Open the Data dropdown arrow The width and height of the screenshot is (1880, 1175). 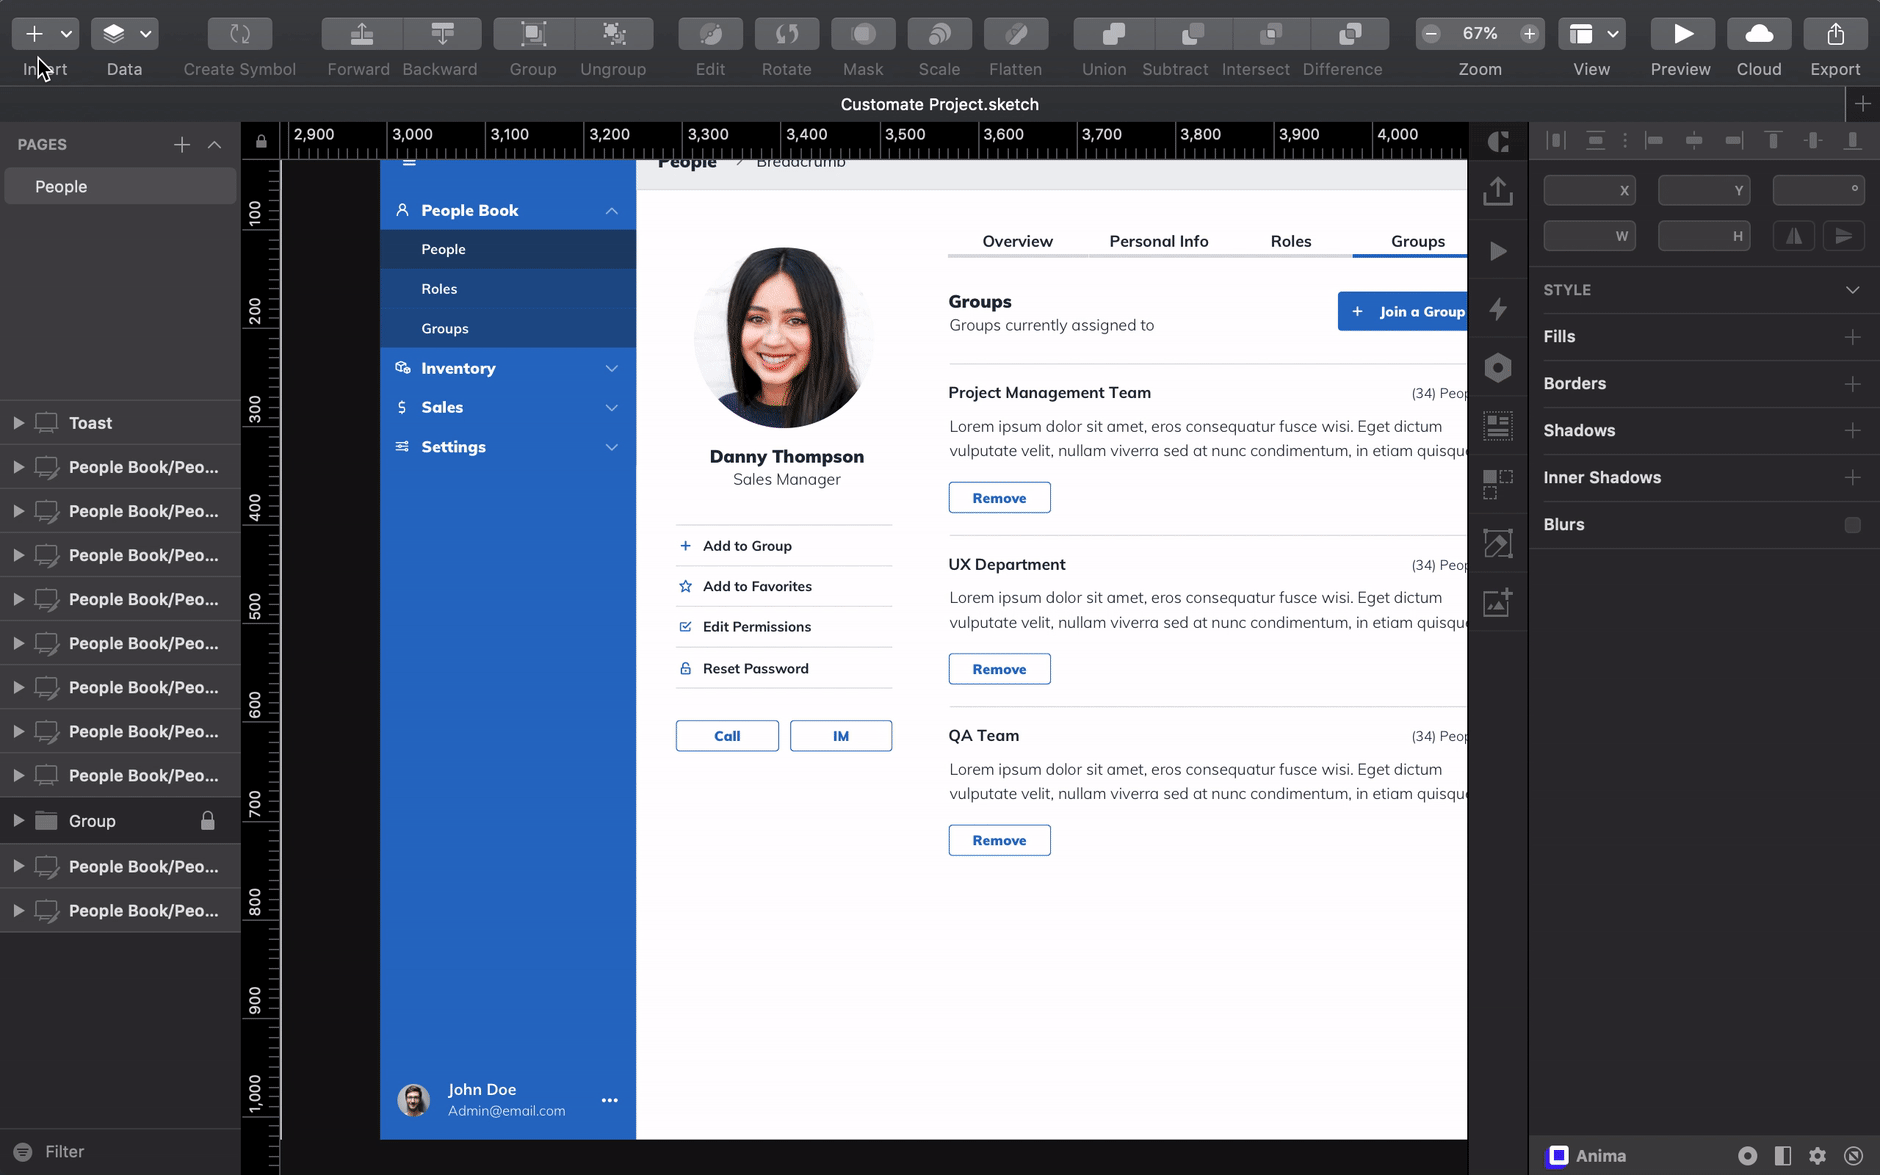click(146, 34)
